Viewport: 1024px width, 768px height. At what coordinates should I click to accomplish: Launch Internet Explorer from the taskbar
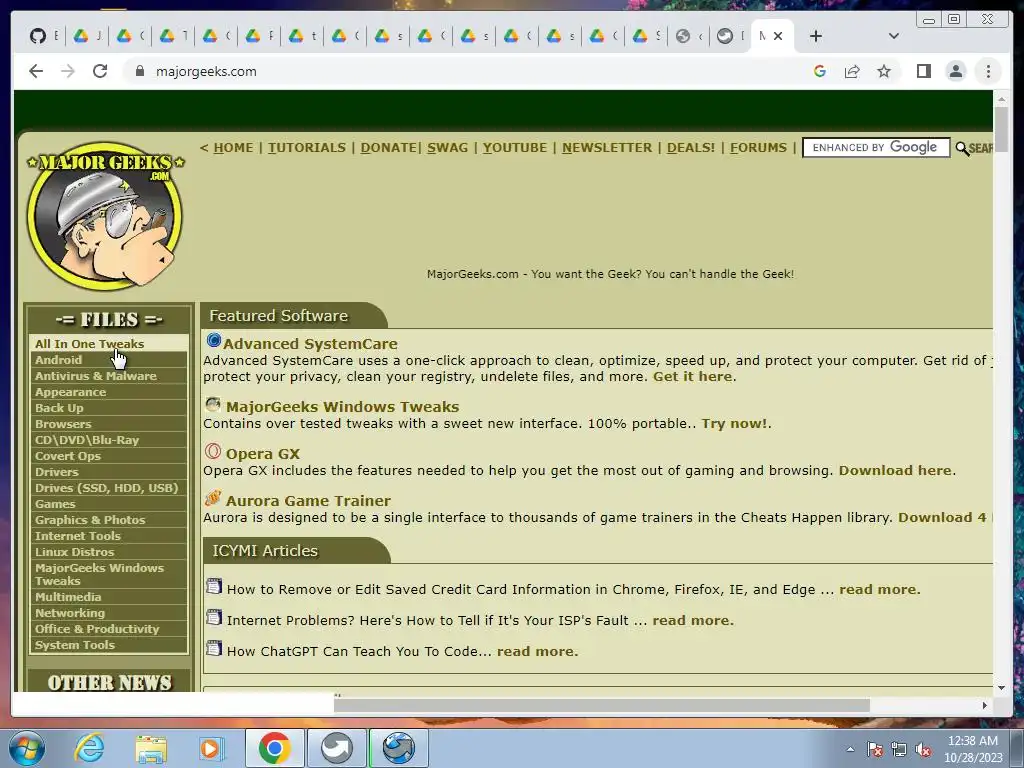click(x=89, y=748)
